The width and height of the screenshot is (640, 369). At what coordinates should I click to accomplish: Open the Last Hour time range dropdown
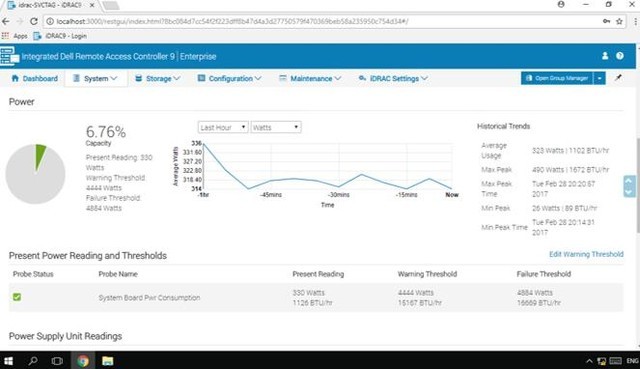tap(223, 127)
